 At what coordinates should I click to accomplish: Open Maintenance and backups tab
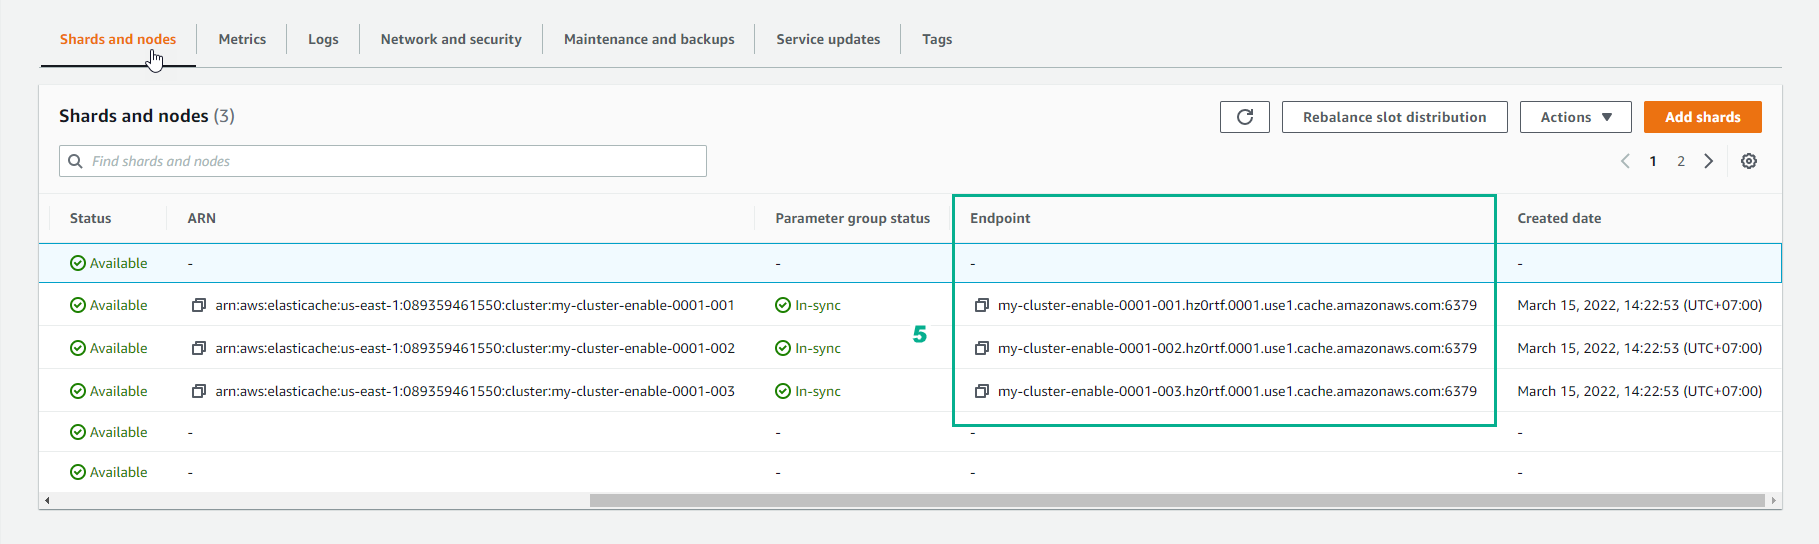(649, 39)
